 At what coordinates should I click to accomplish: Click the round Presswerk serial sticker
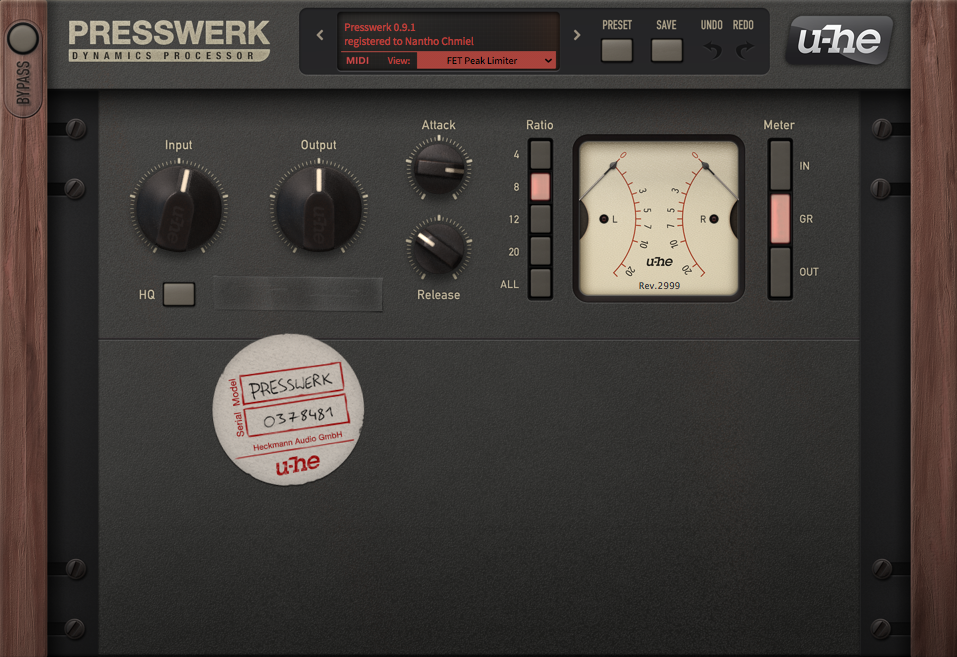pos(289,408)
